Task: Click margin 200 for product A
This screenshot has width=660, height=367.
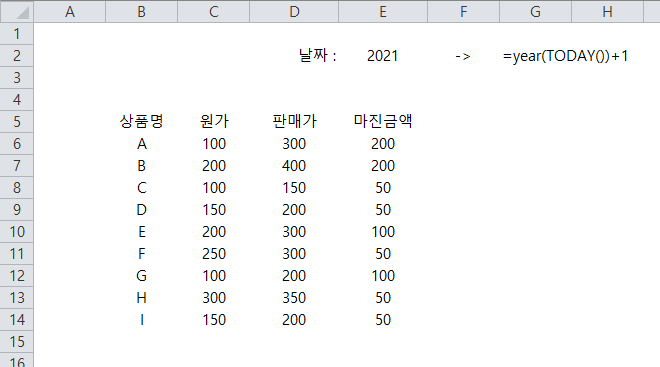Action: (383, 144)
